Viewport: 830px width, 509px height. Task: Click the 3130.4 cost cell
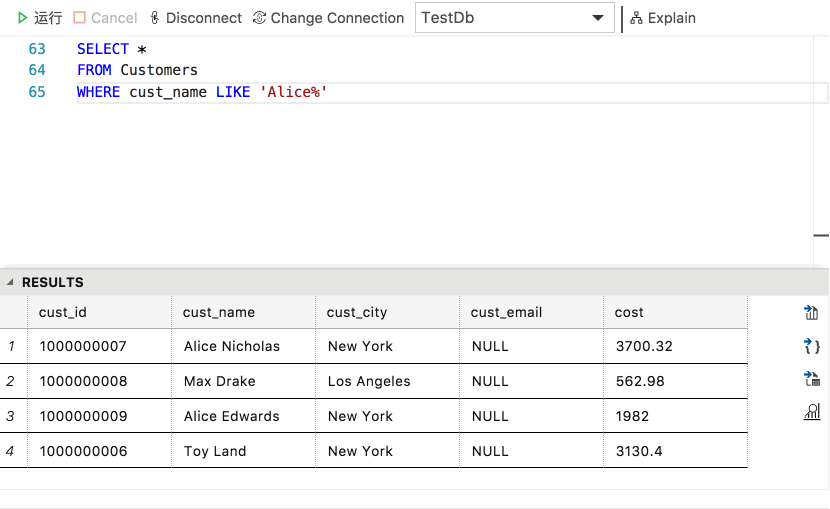pos(675,451)
